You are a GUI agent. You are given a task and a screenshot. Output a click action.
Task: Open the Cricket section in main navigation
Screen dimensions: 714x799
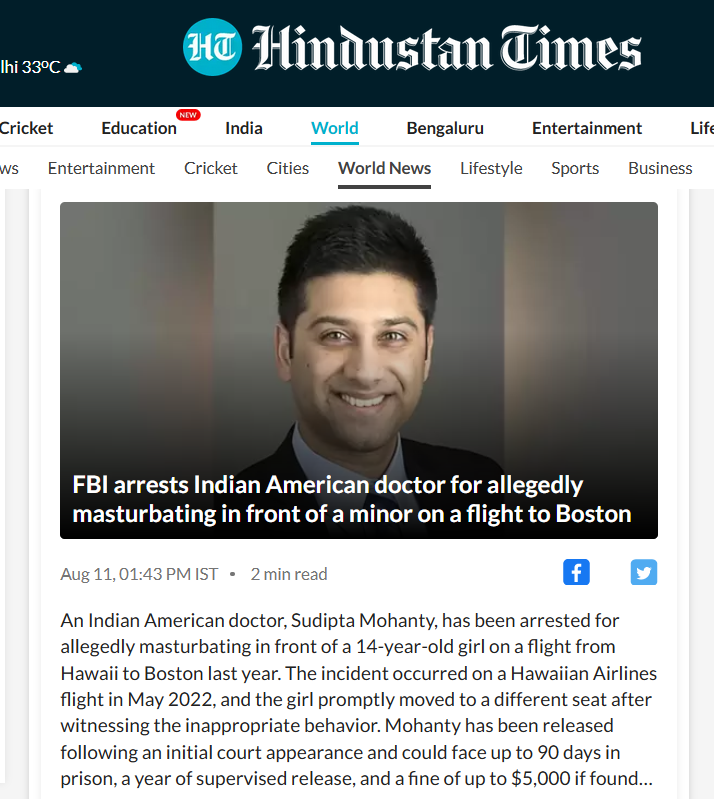point(26,128)
